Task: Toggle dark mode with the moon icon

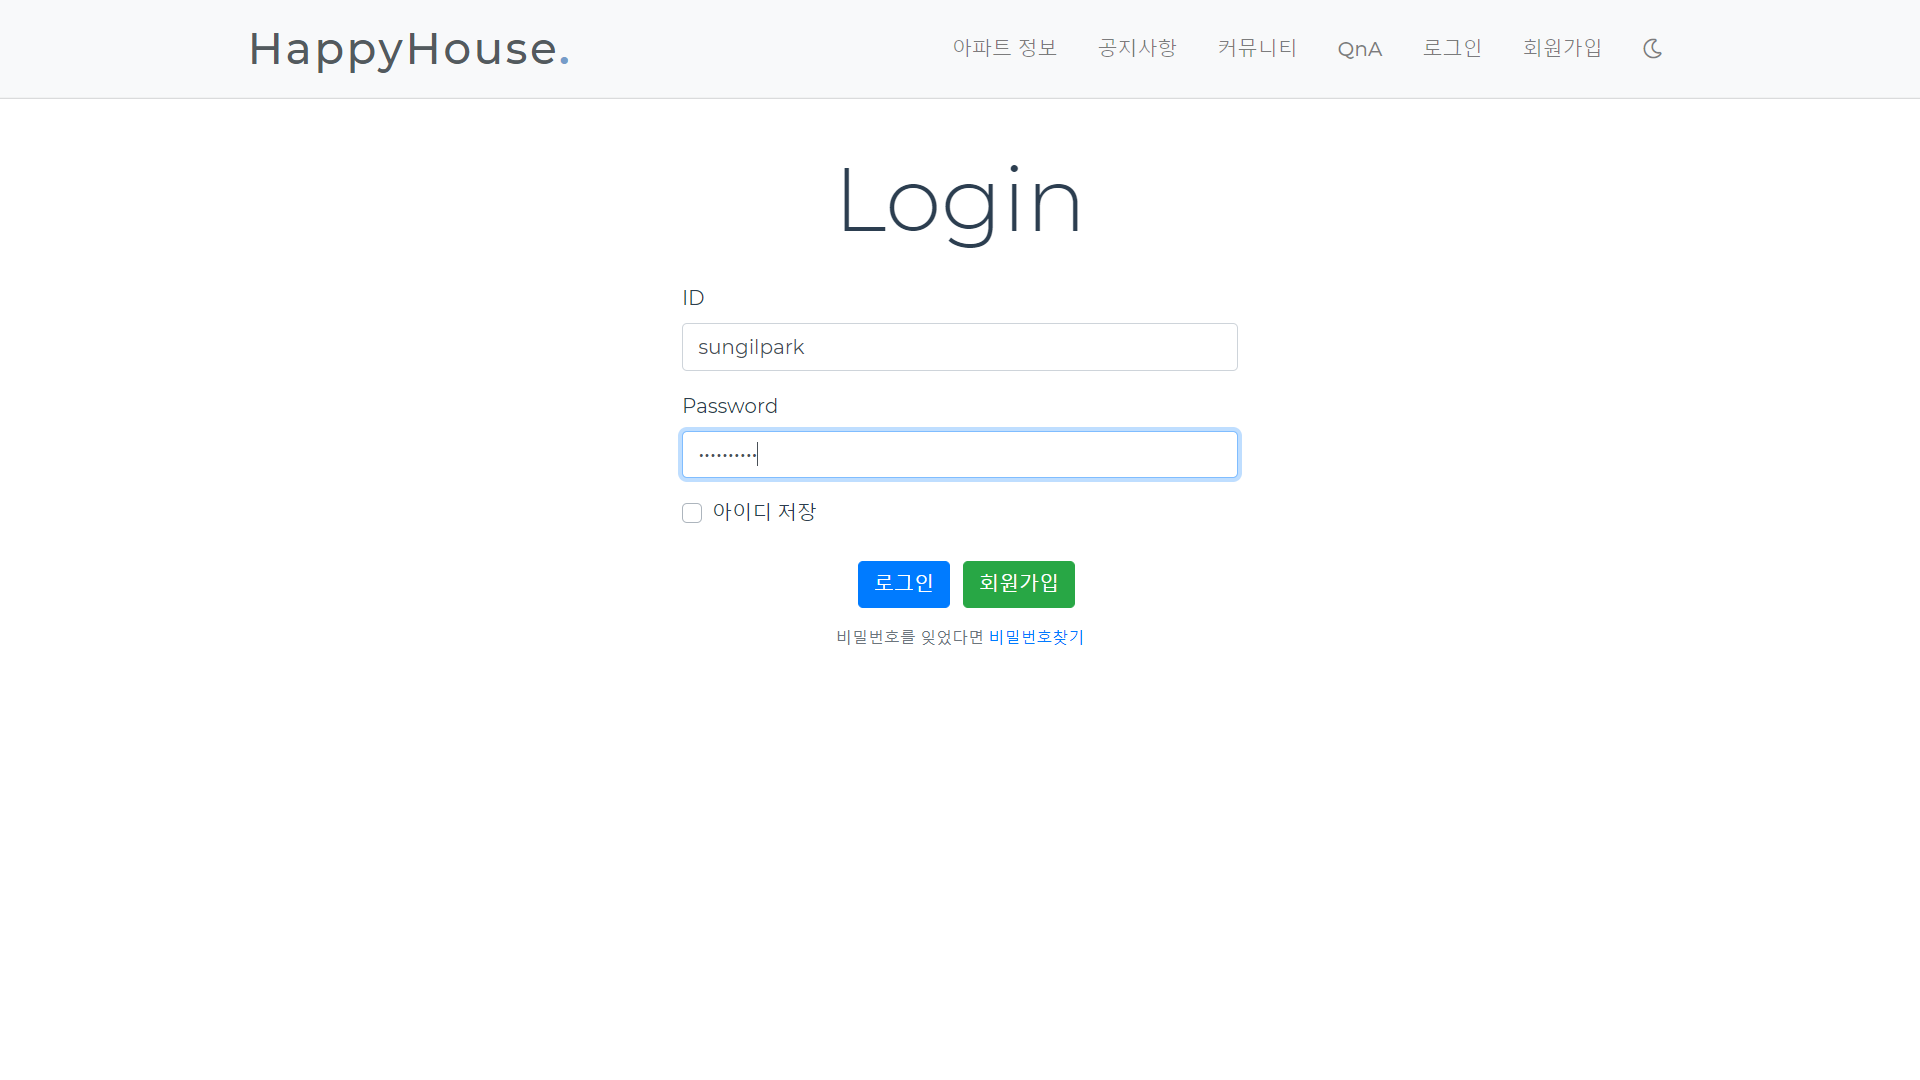Action: 1652,48
